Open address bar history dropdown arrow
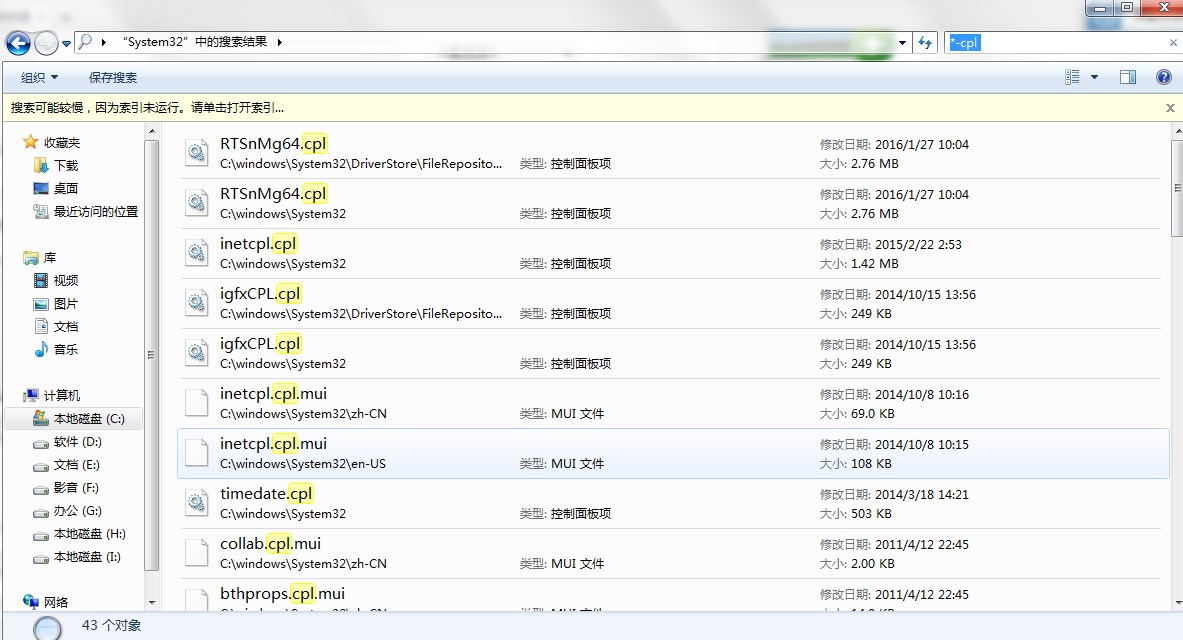 tap(903, 43)
